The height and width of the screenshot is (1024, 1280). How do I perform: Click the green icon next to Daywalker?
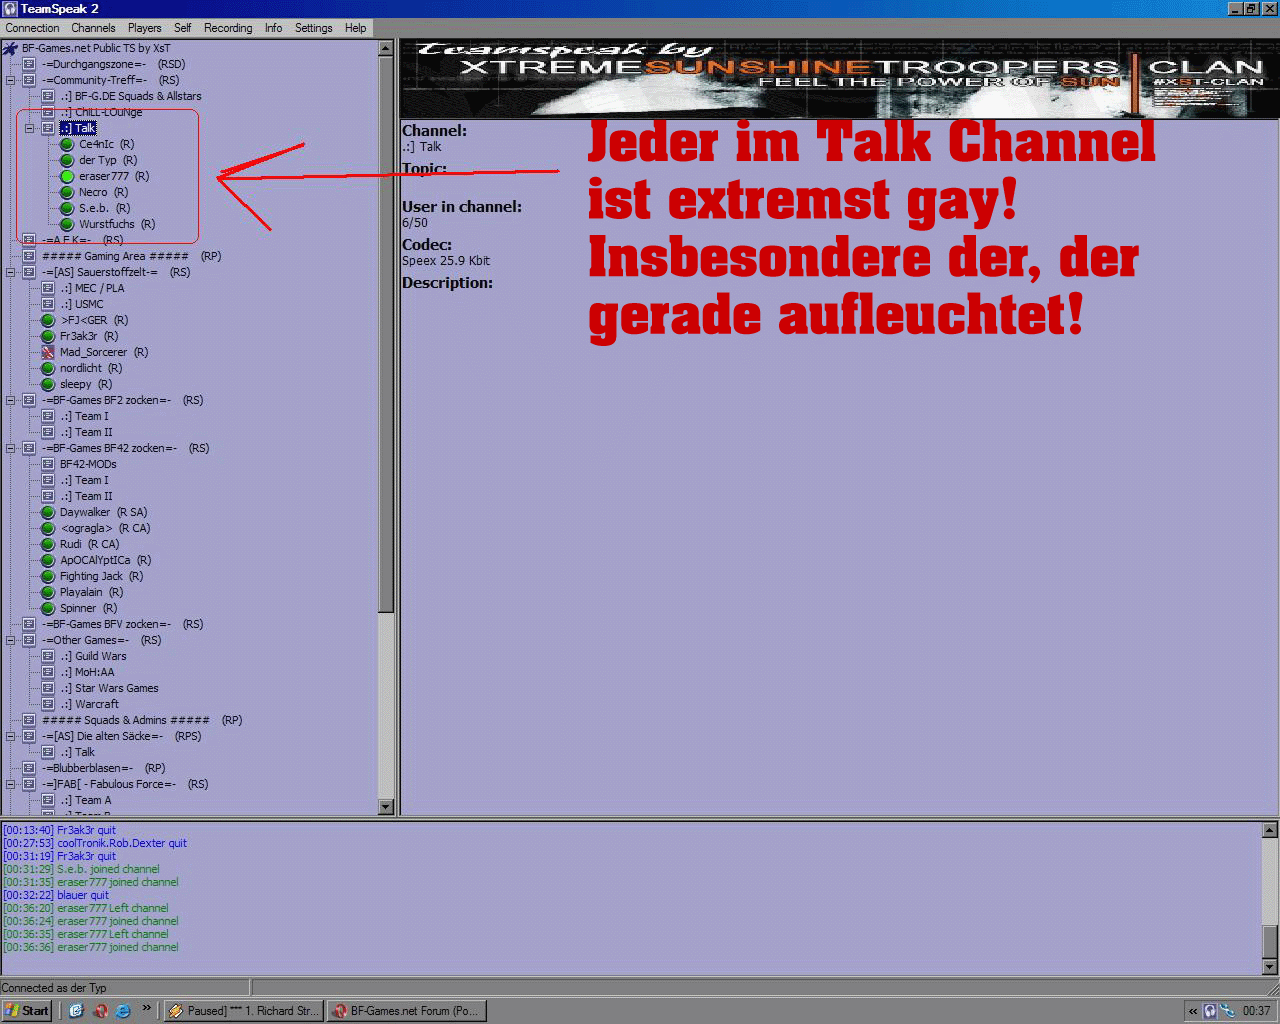point(48,512)
